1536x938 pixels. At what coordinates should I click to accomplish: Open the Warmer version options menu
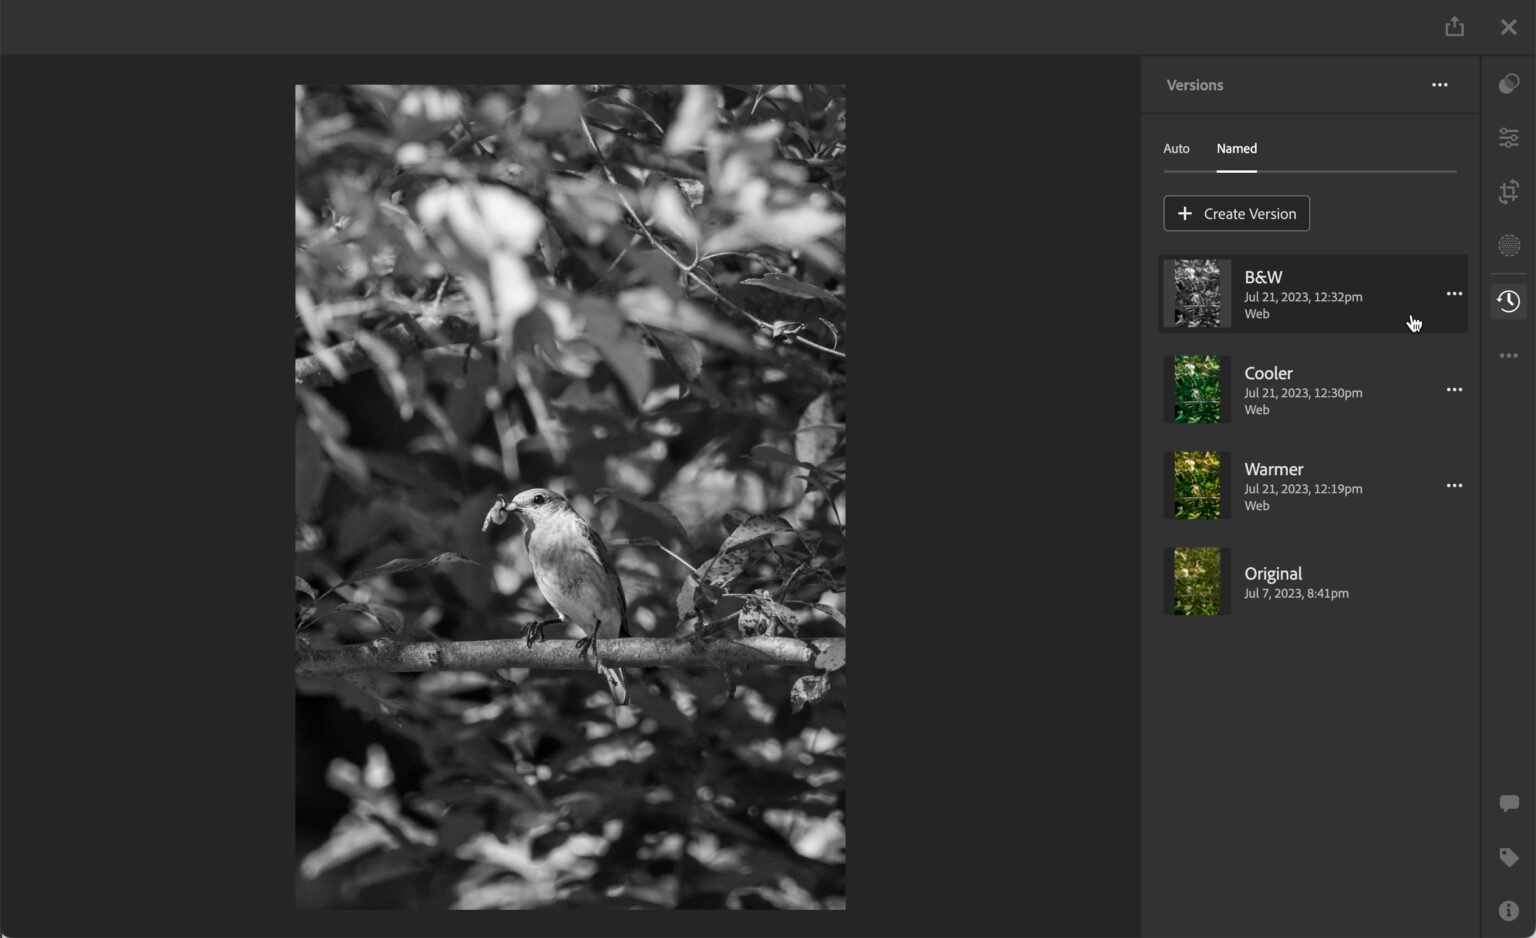[x=1455, y=485]
